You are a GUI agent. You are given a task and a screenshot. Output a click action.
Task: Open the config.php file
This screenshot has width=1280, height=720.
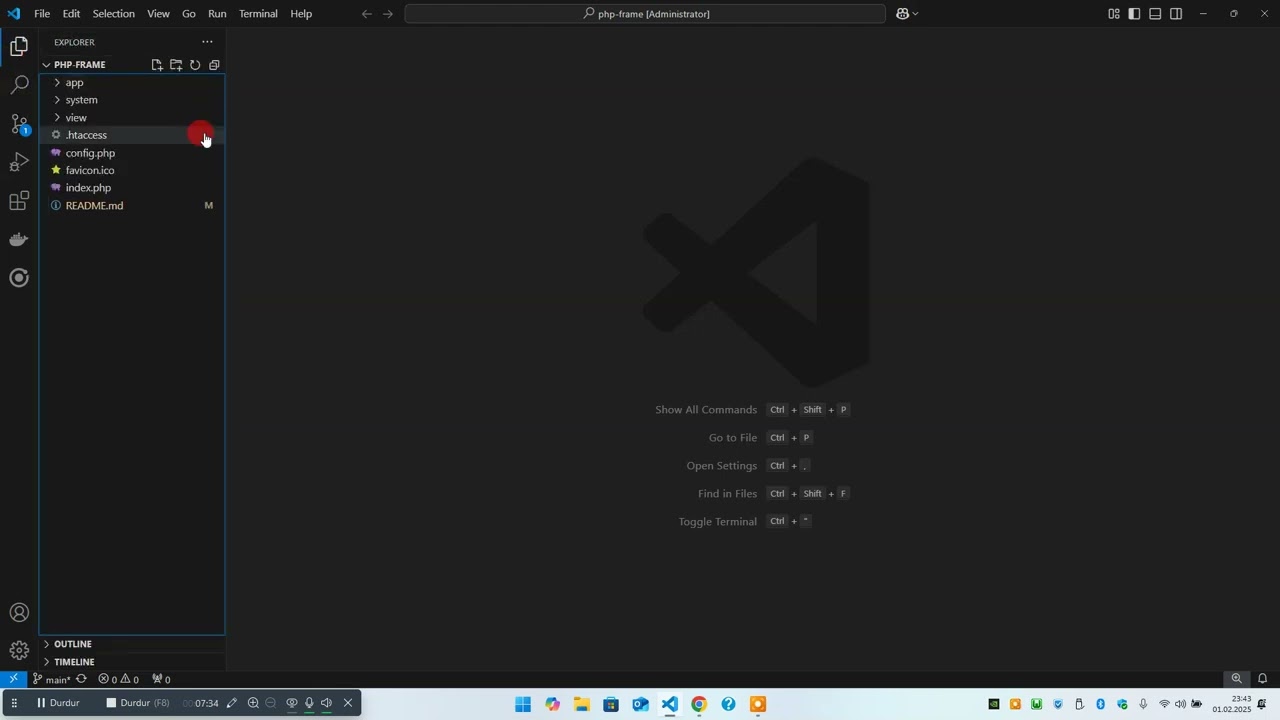132,153
